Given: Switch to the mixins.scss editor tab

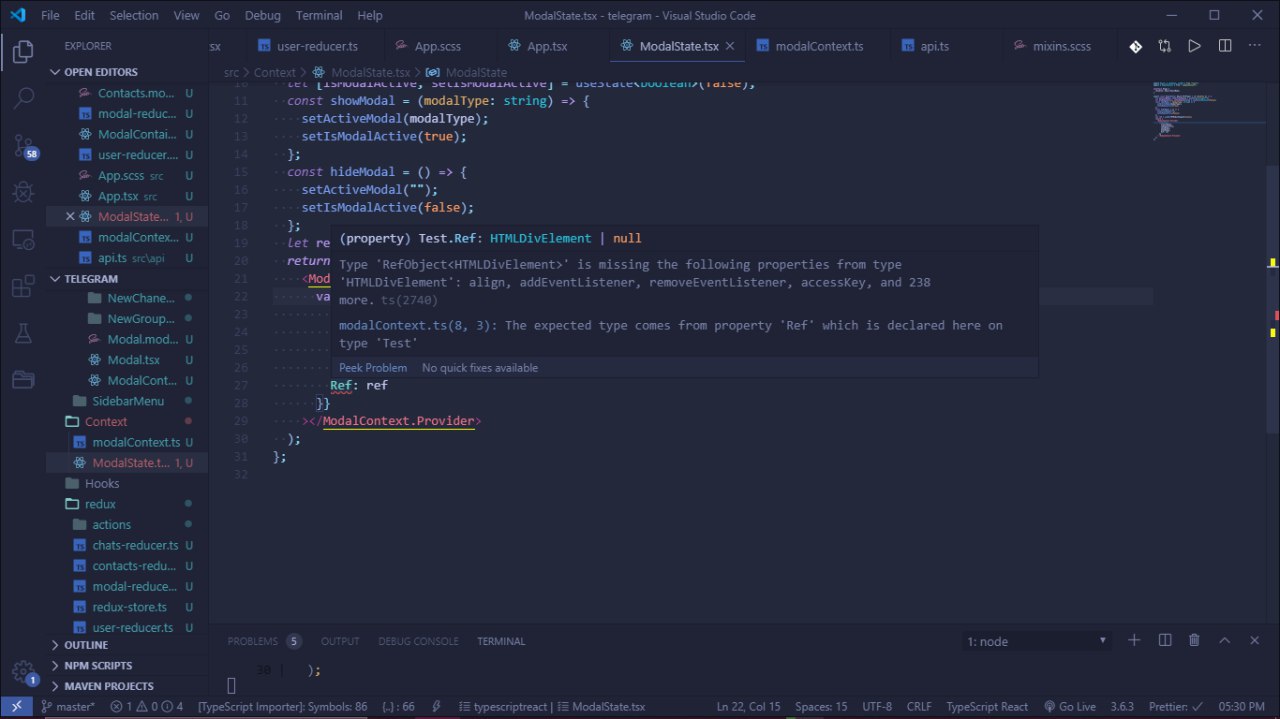Looking at the screenshot, I should [1061, 46].
